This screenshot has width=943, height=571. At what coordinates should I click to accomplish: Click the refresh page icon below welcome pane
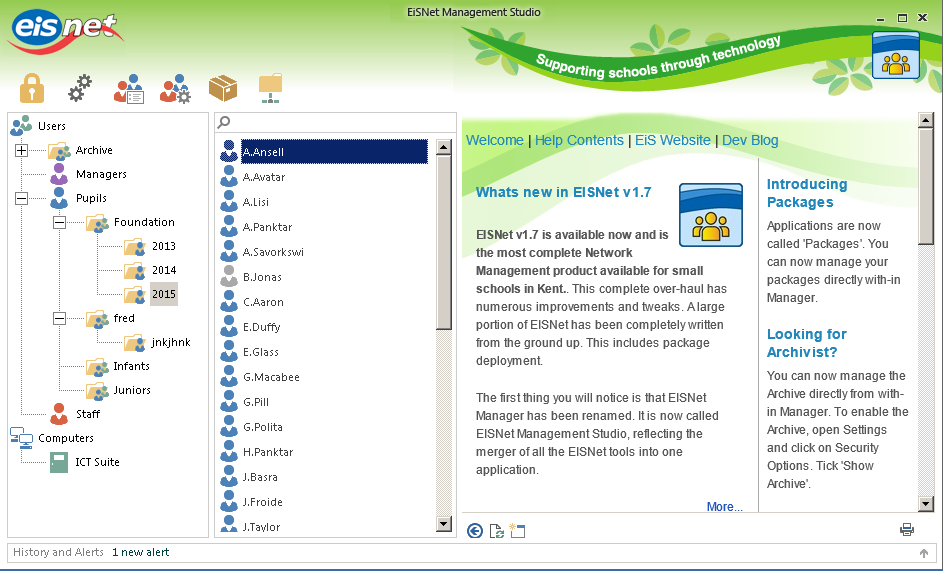[497, 531]
